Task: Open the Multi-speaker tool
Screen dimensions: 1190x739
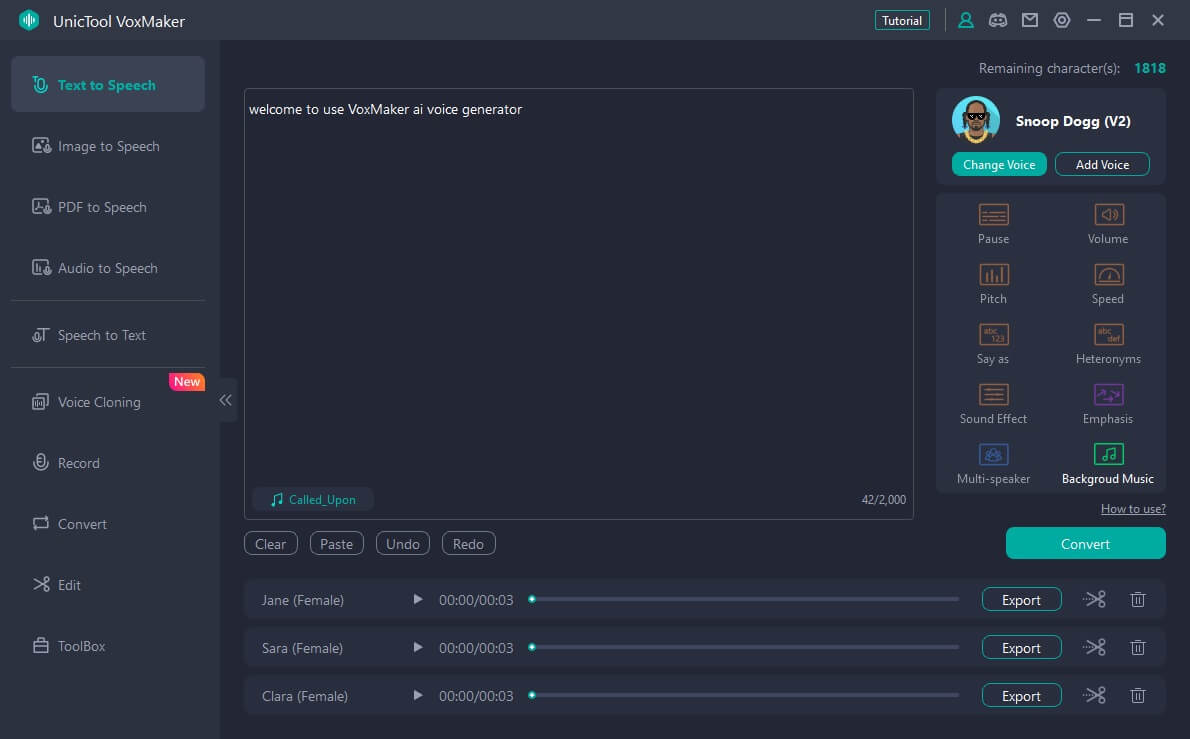Action: (993, 464)
